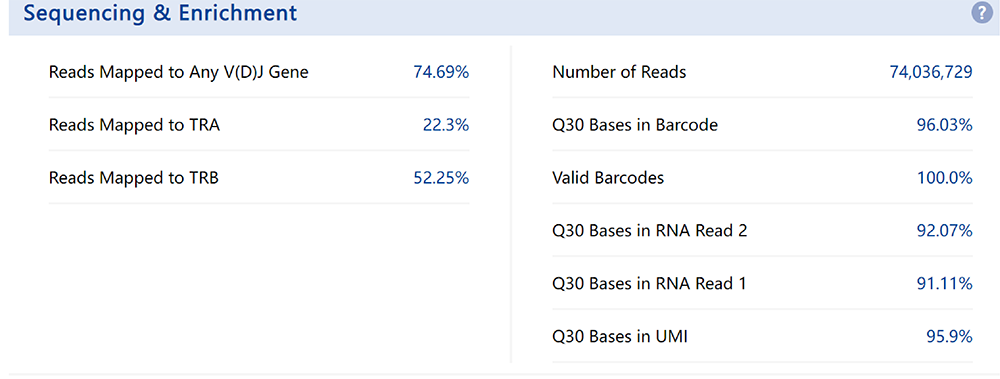This screenshot has height=379, width=1000.
Task: Select the 74.69% value
Action: click(x=441, y=72)
